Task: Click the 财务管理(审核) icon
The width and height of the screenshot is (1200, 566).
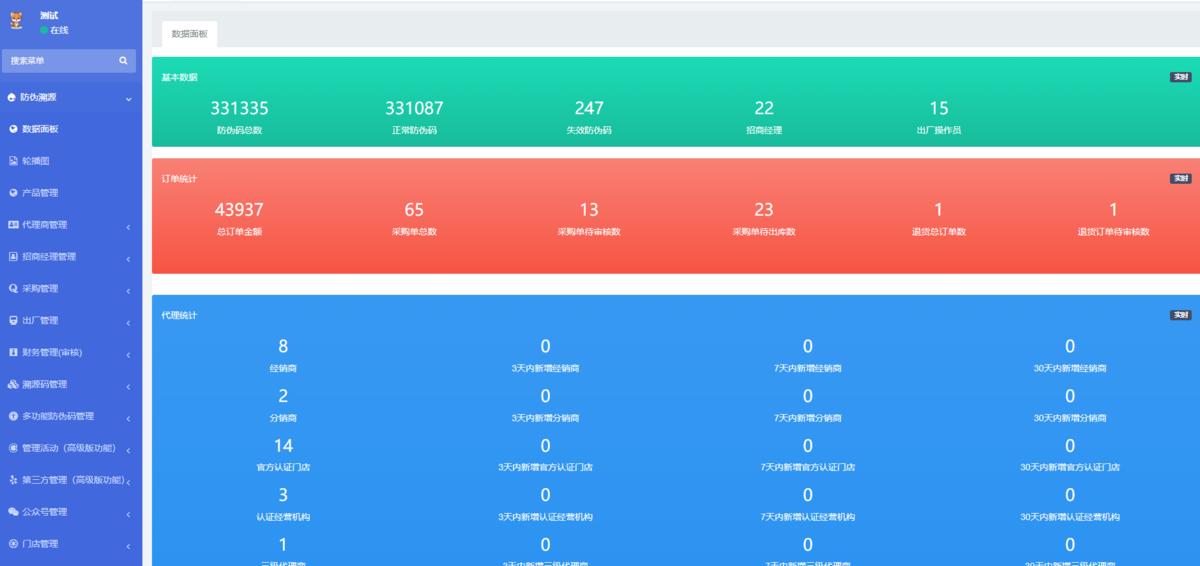Action: (13, 352)
